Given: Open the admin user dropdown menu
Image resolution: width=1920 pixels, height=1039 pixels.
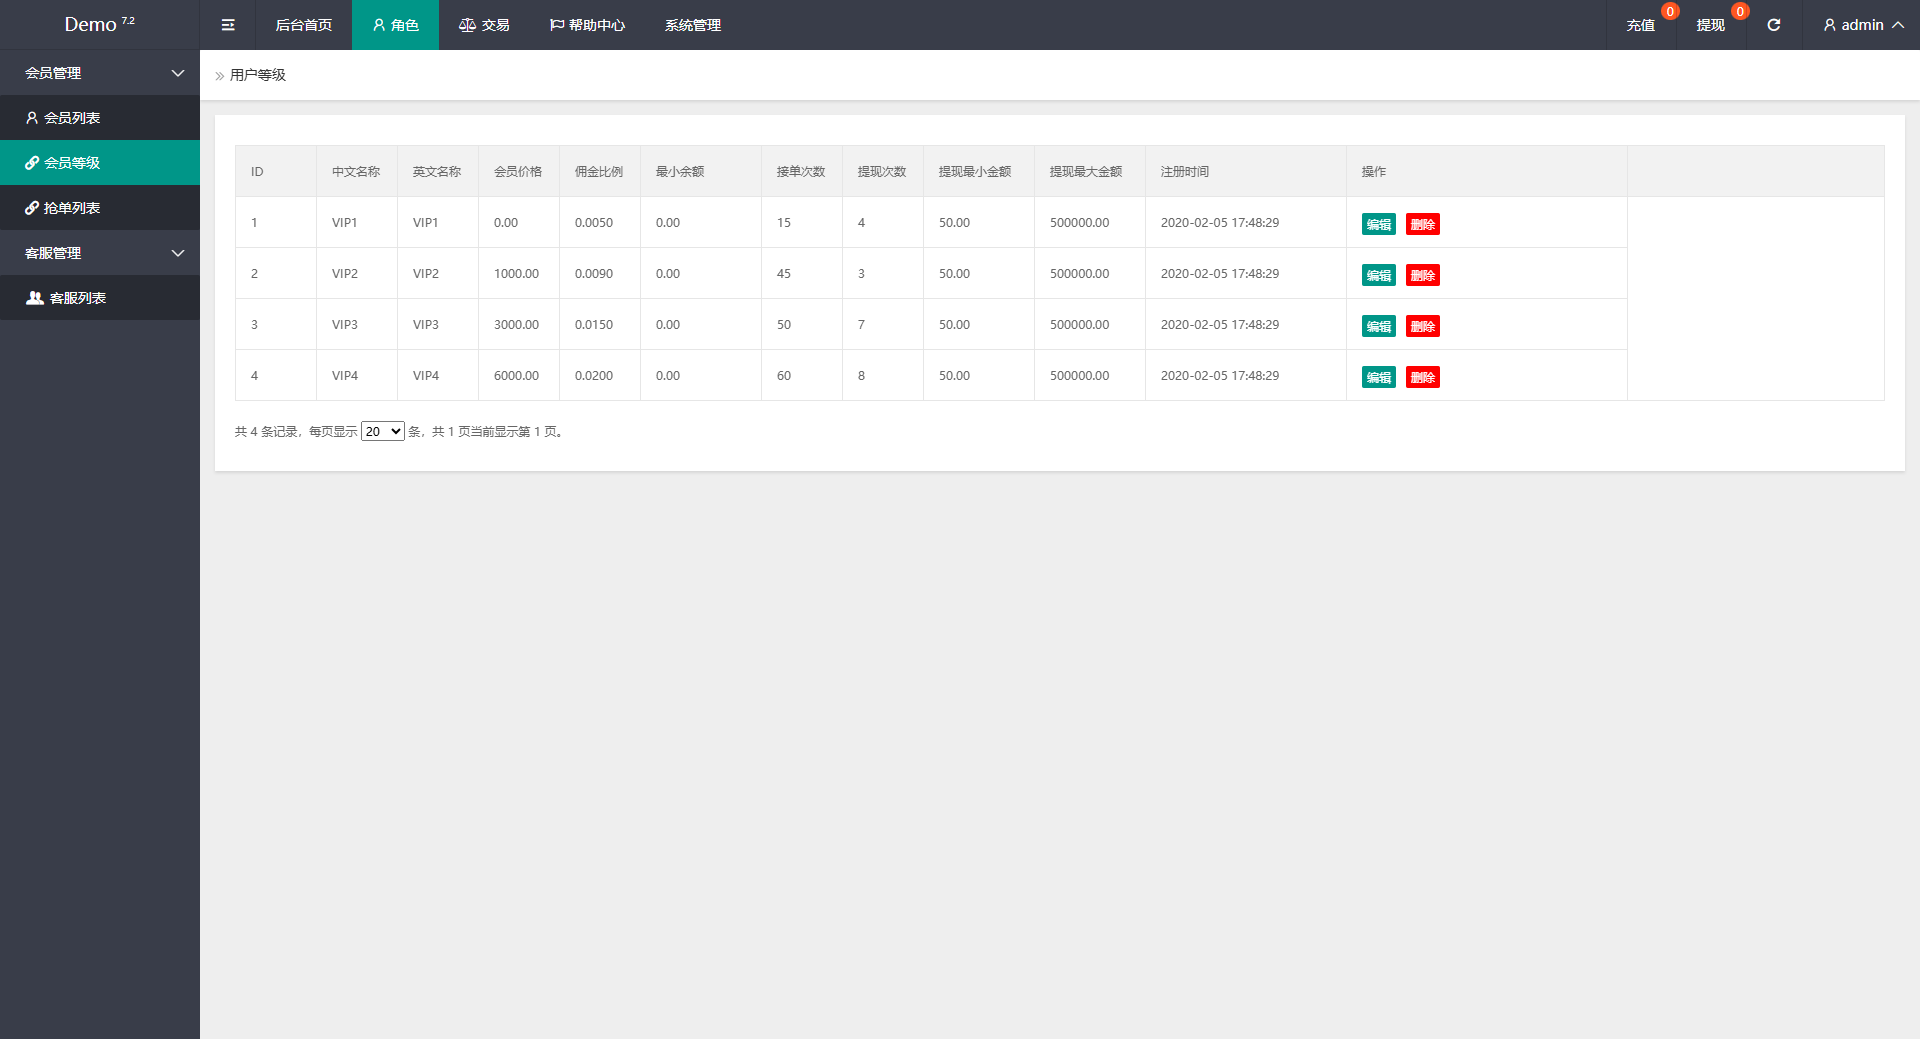Looking at the screenshot, I should point(1862,25).
